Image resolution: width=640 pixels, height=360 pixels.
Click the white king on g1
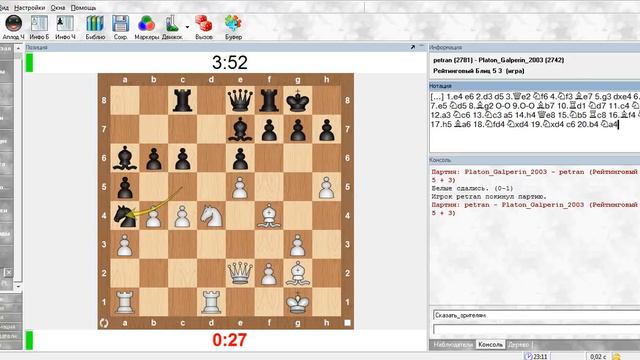pos(298,302)
